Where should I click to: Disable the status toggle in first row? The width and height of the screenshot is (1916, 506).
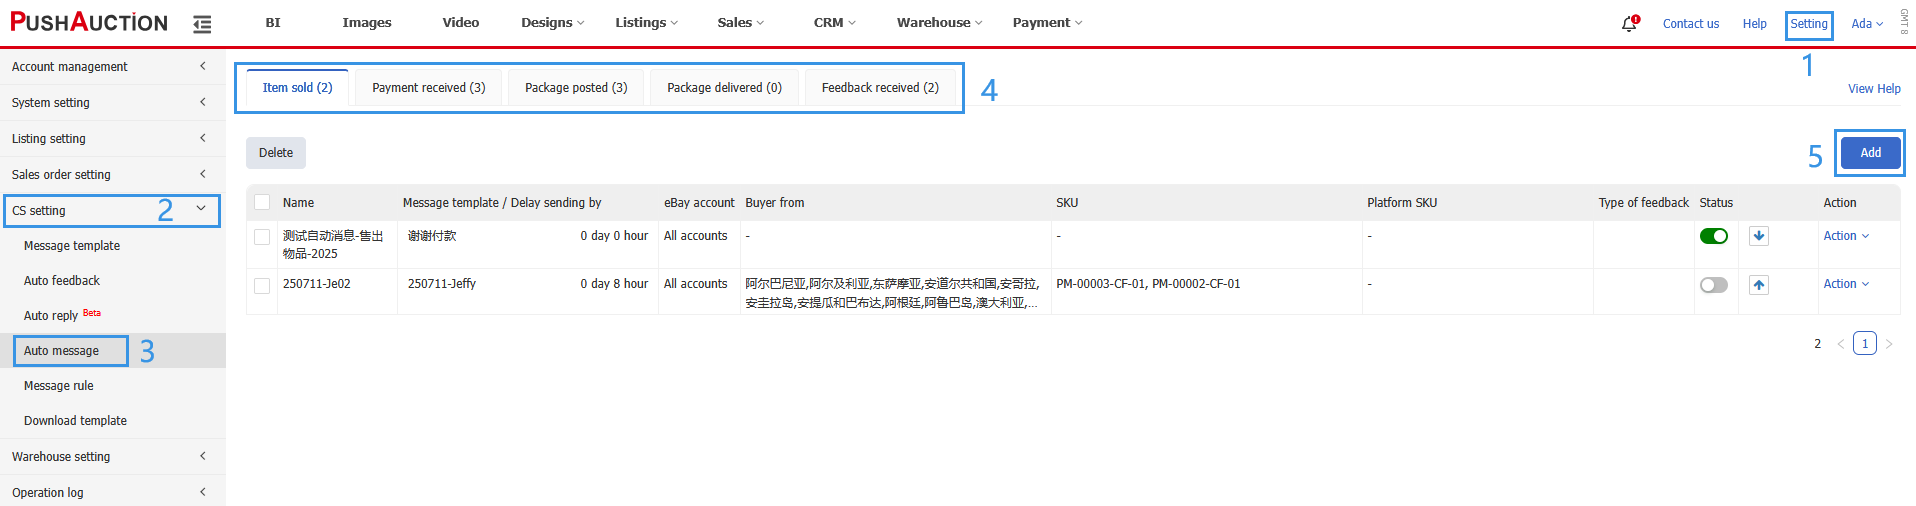1713,236
